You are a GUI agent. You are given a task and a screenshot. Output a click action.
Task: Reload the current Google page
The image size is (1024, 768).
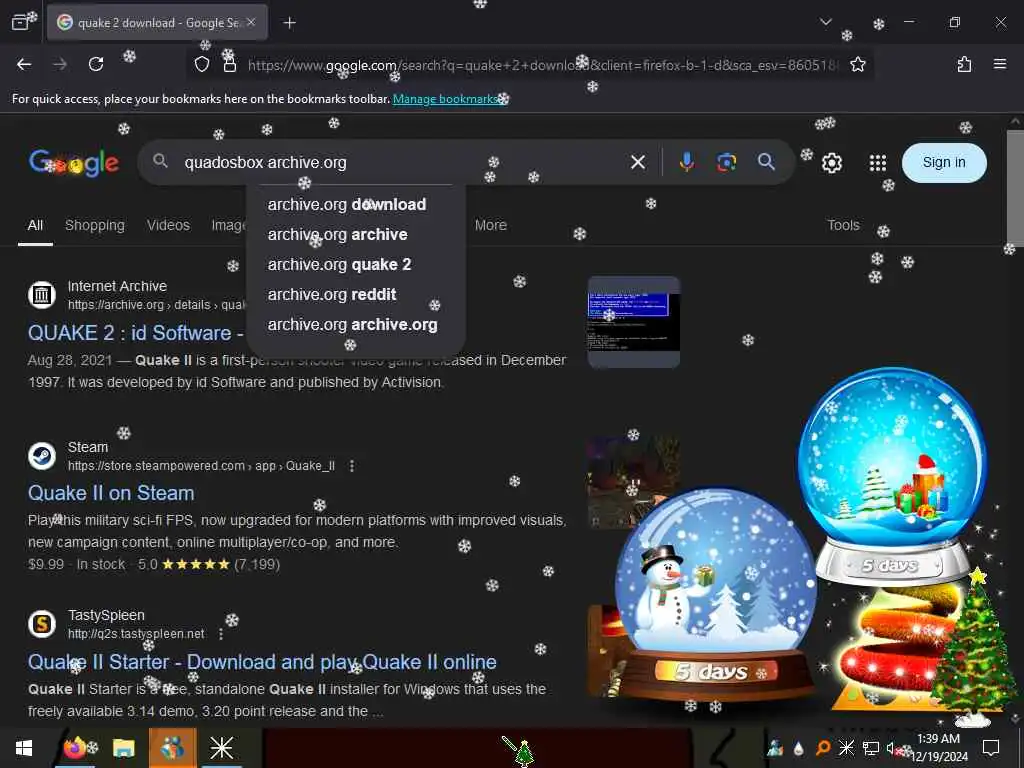coord(96,64)
